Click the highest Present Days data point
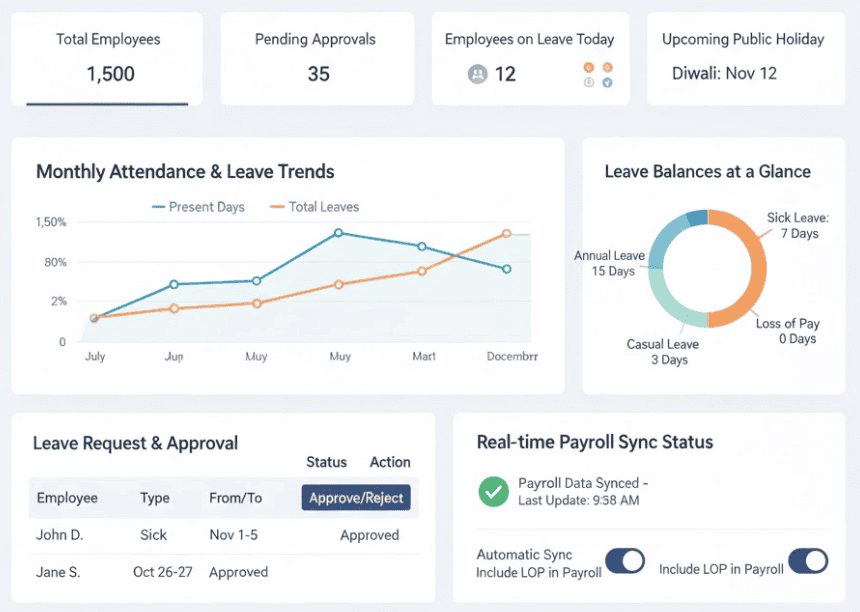860x612 pixels. [340, 232]
